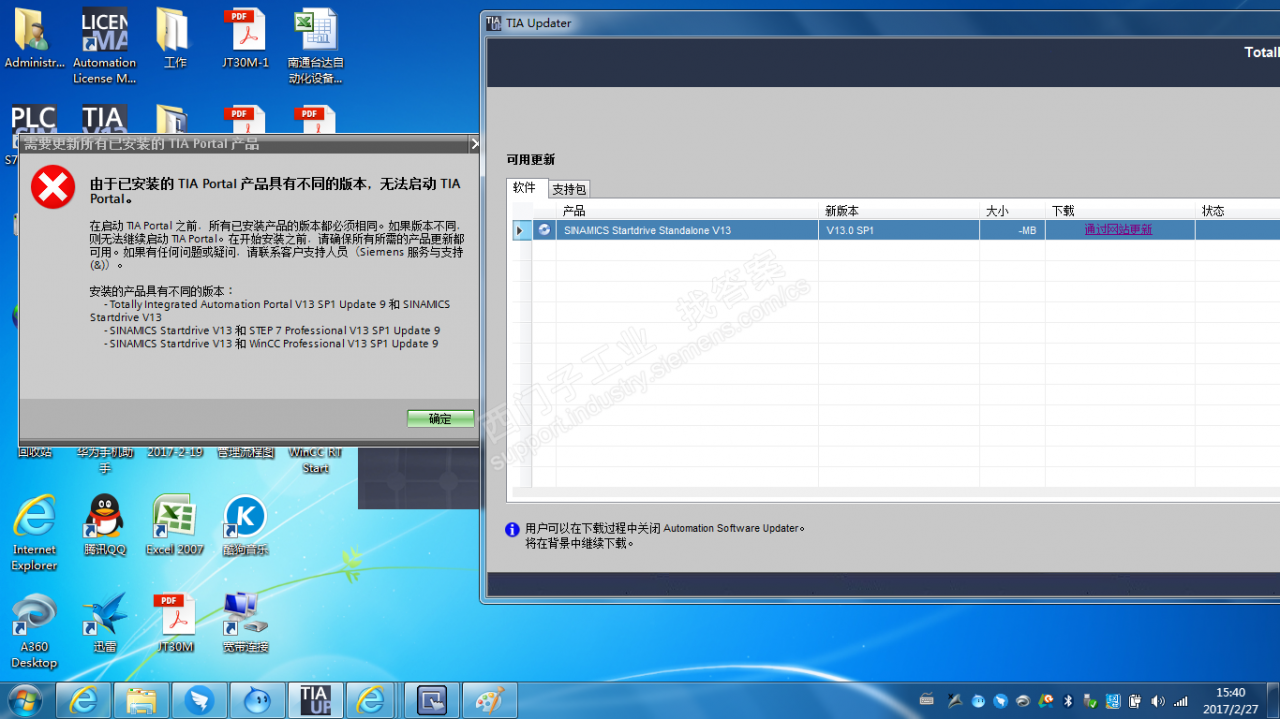The height and width of the screenshot is (719, 1280).
Task: Click the Bluetooth tray icon
Action: [x=1068, y=701]
